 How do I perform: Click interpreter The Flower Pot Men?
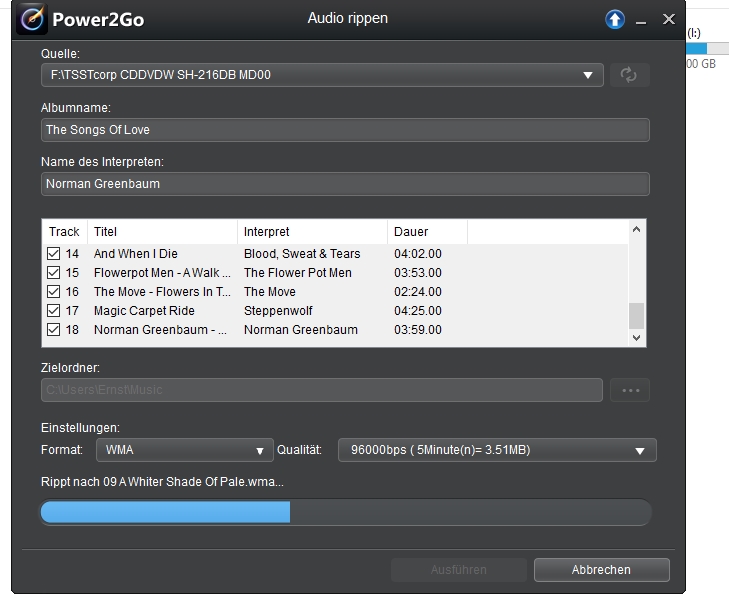(298, 273)
